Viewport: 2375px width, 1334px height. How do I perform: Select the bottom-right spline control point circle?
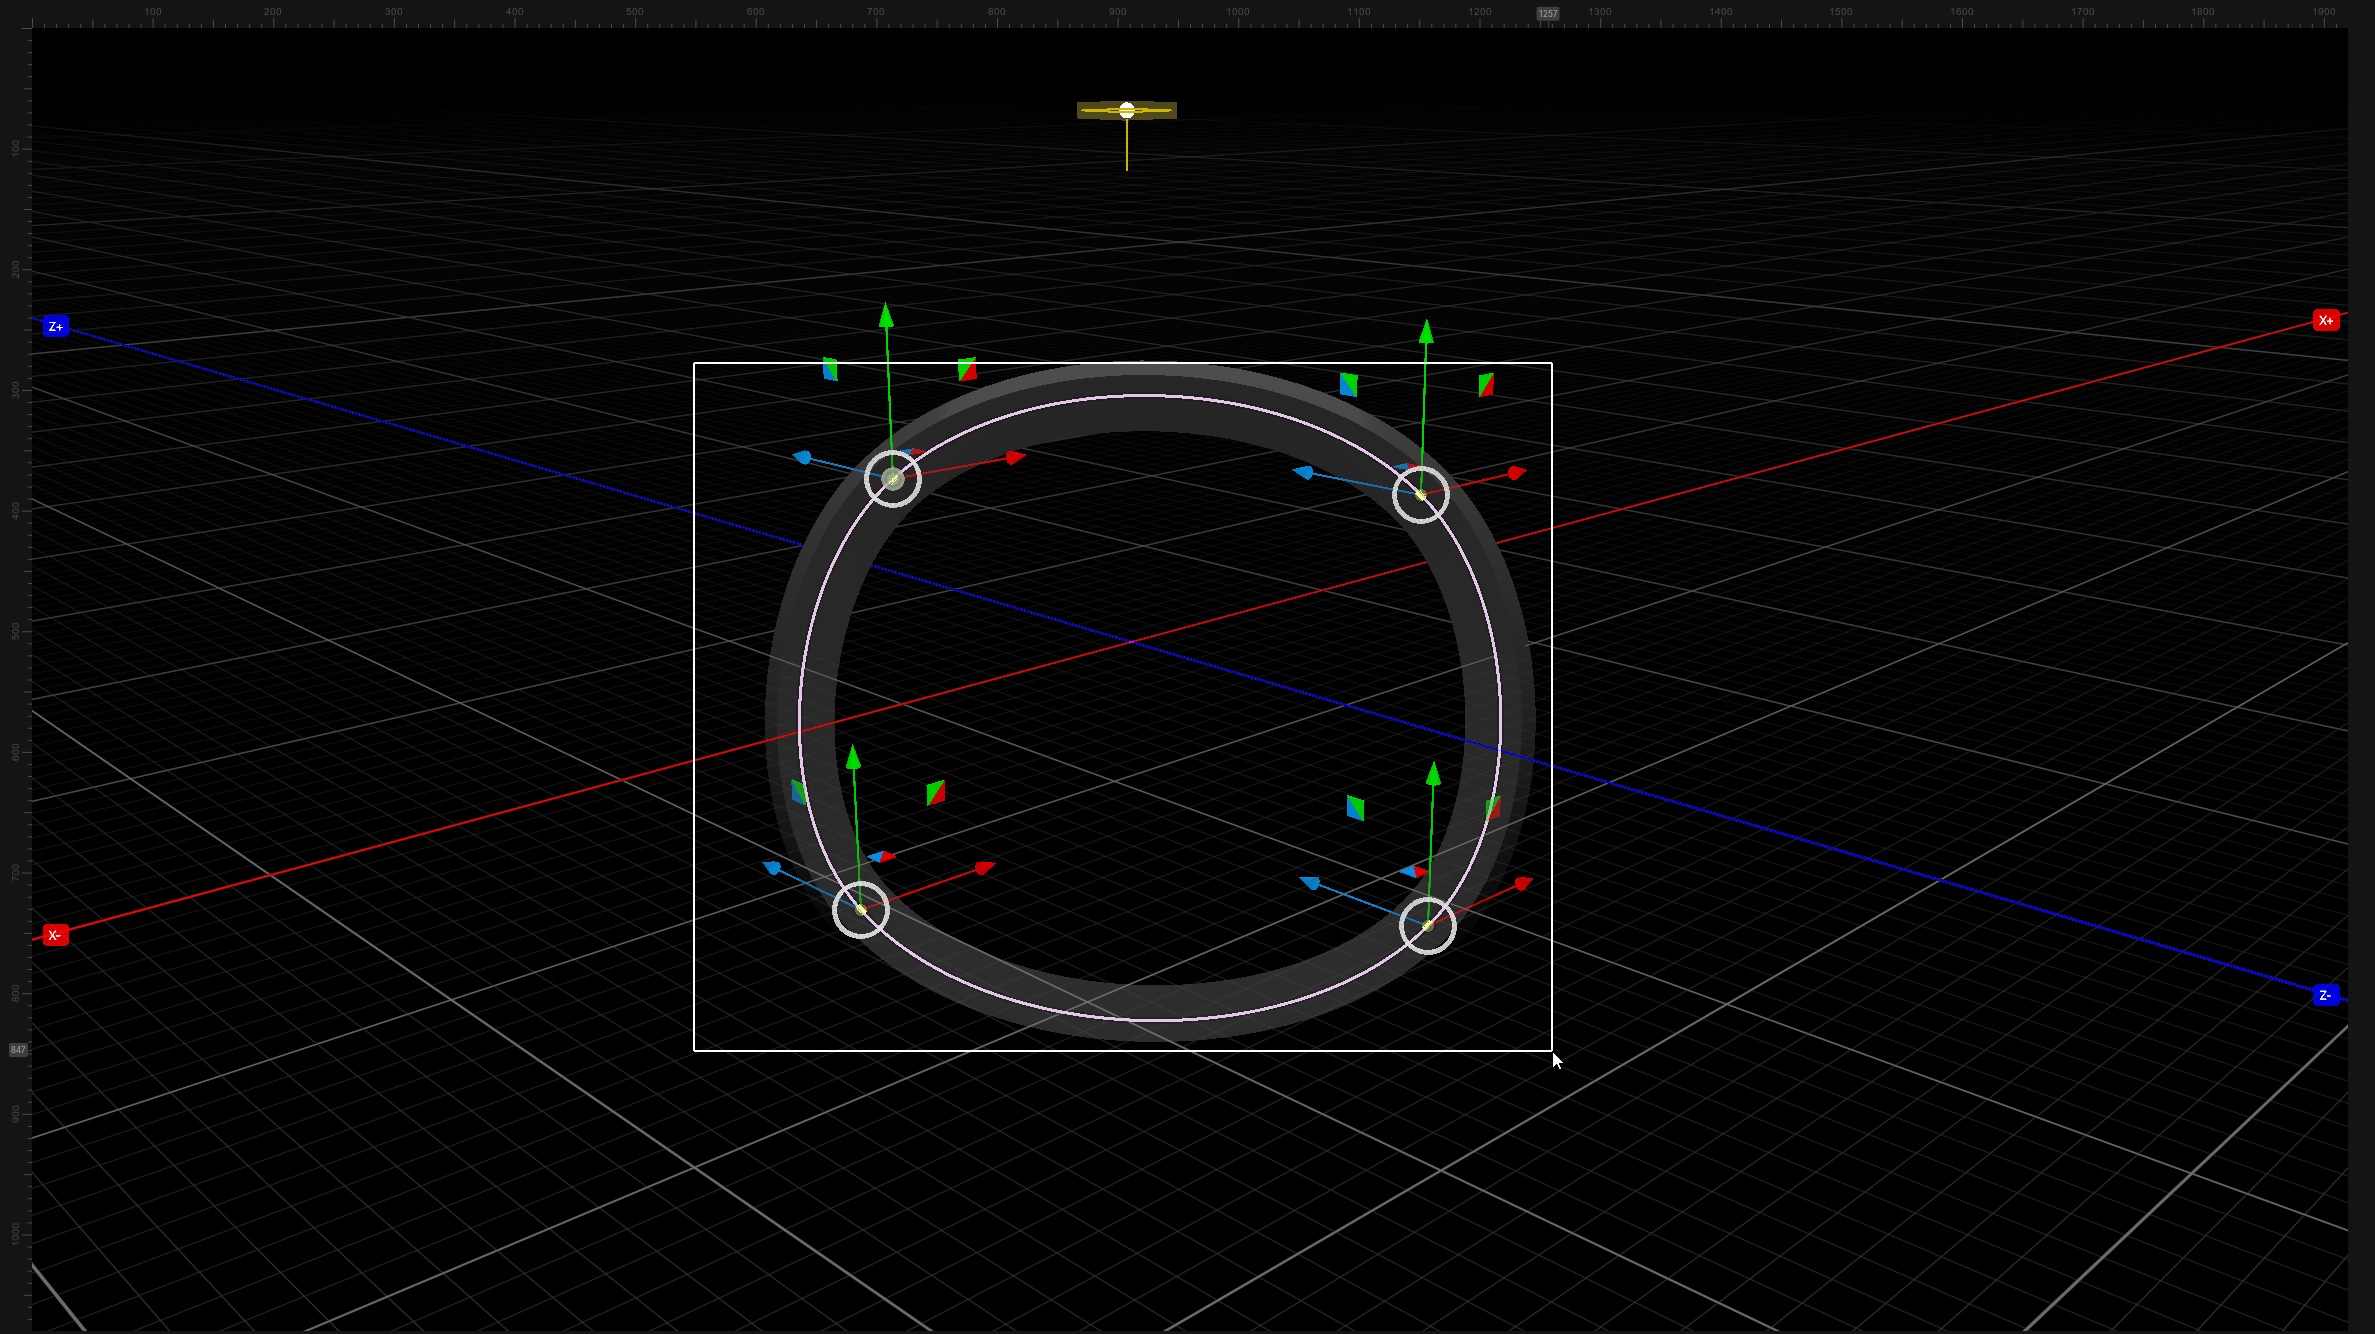click(1428, 926)
